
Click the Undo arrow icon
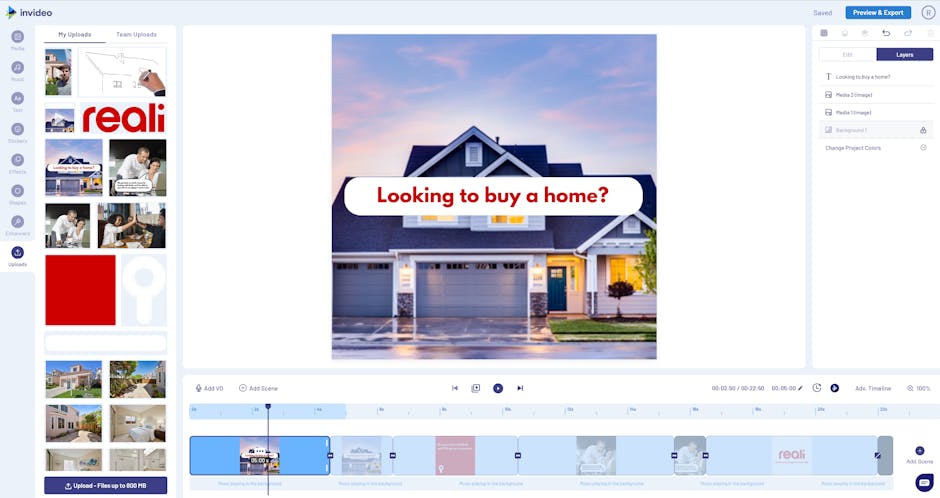[x=885, y=33]
